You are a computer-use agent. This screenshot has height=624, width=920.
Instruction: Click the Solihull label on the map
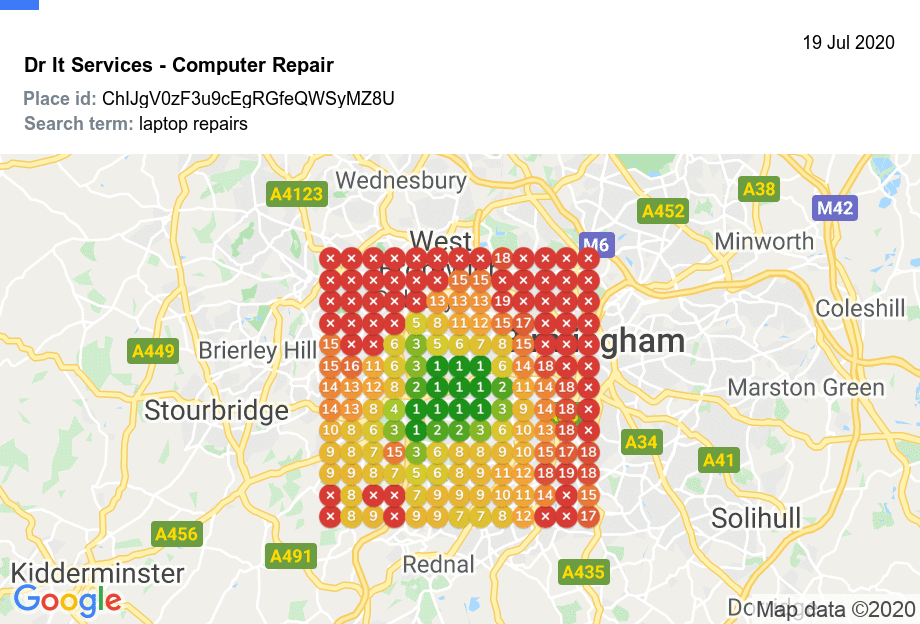pyautogui.click(x=756, y=518)
